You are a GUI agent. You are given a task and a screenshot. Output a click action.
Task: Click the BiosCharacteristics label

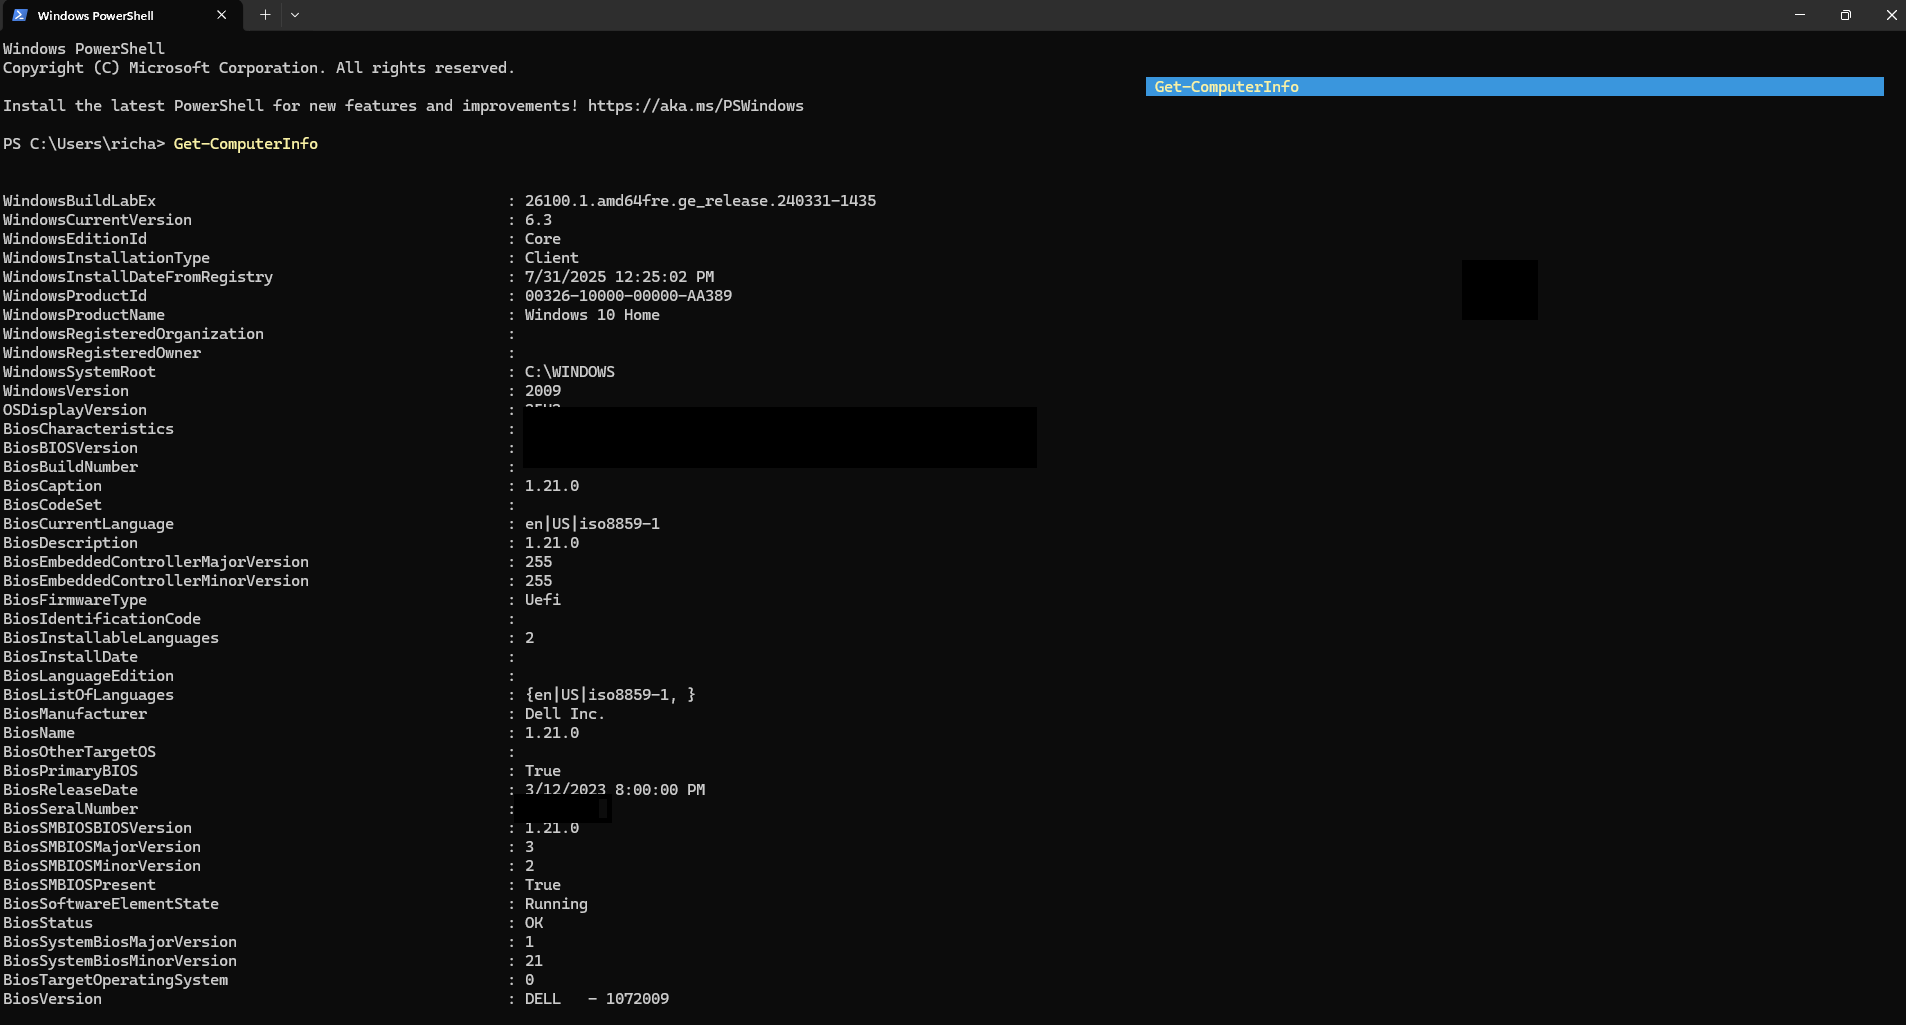88,429
